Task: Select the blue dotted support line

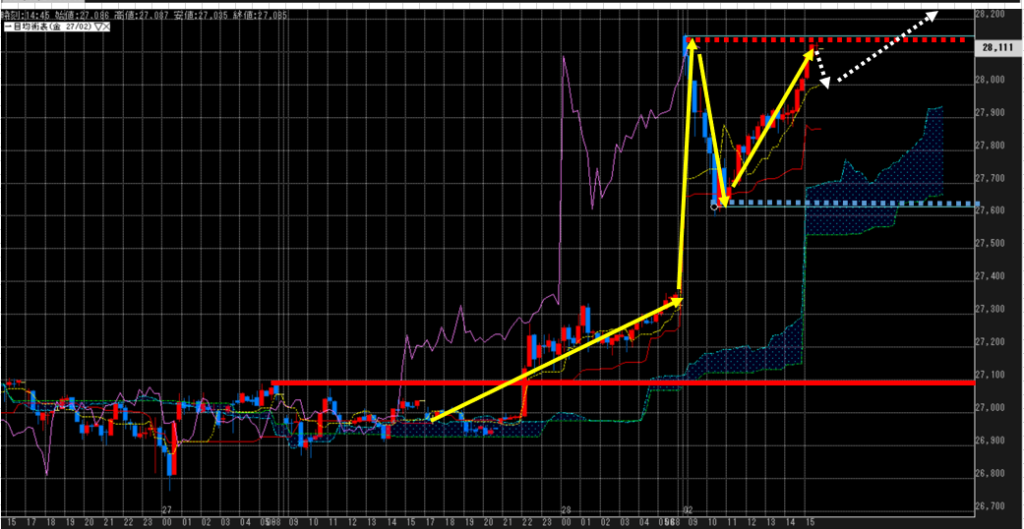Action: coord(850,203)
